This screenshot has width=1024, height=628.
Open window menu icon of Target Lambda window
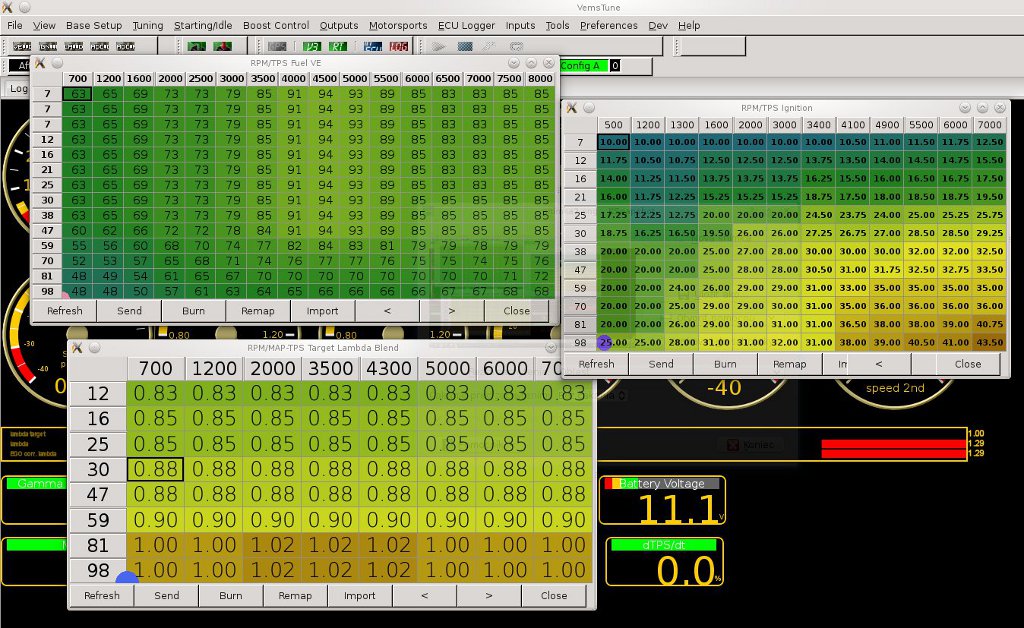coord(77,348)
